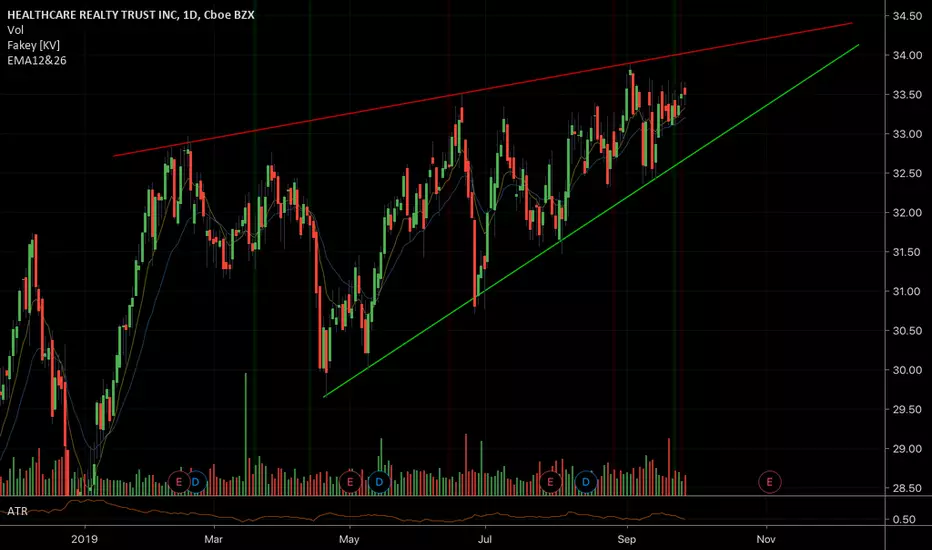
Task: Select the earnings marker between Jul and Sep
Action: point(550,482)
